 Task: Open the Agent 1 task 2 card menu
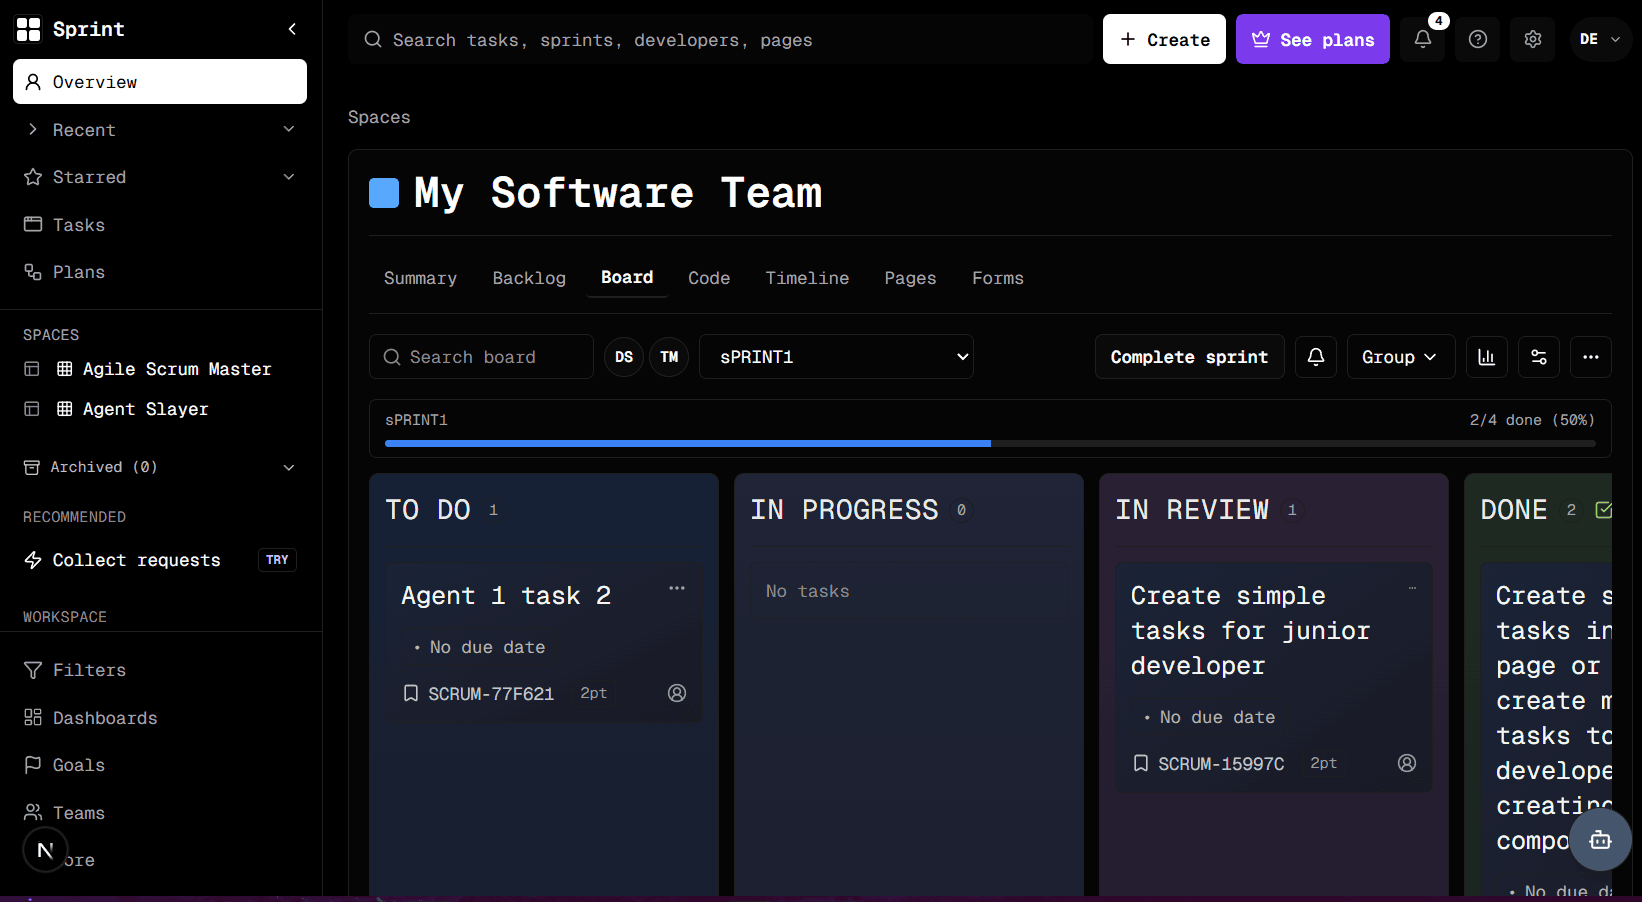pos(677,588)
